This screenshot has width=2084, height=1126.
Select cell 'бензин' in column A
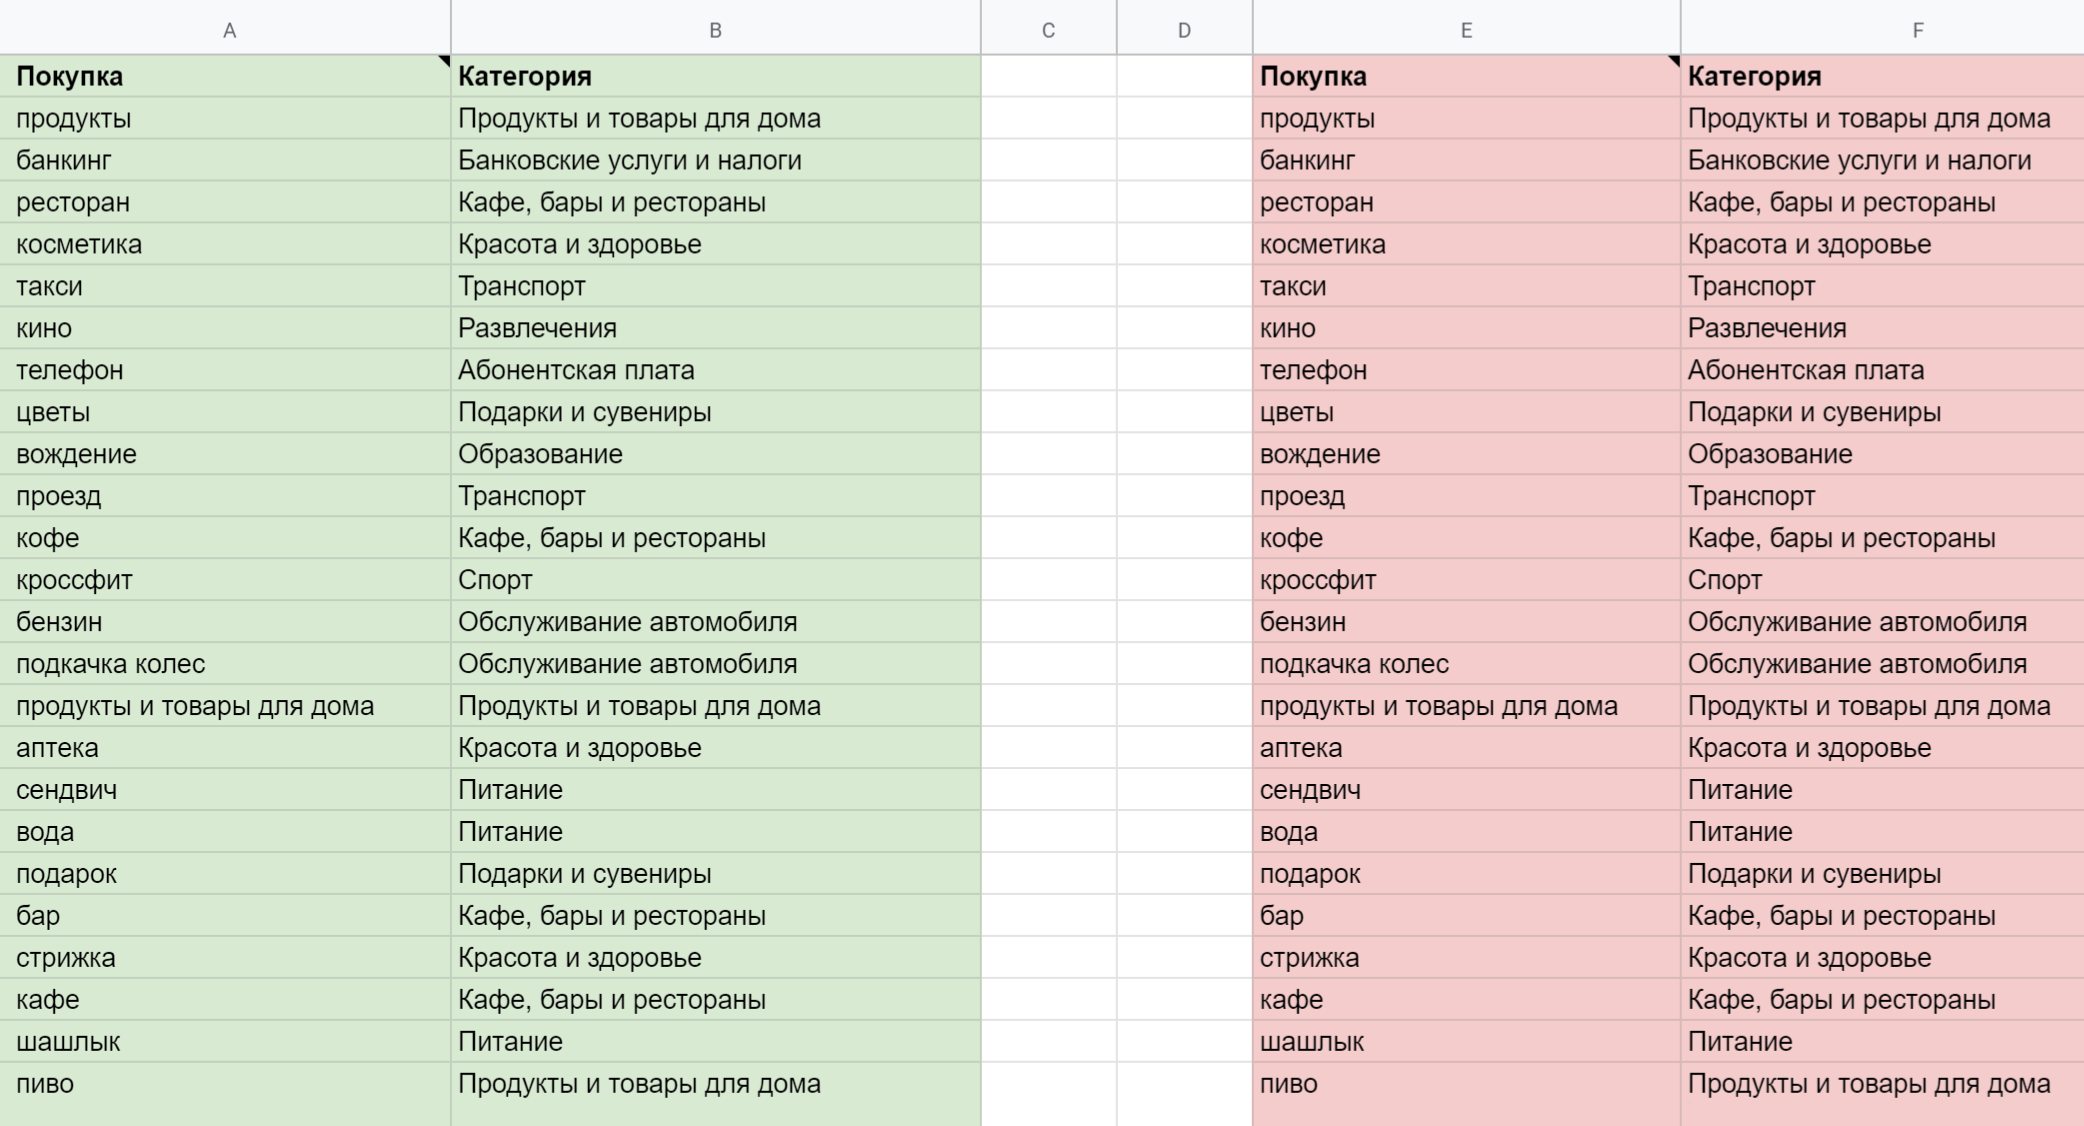coord(225,622)
